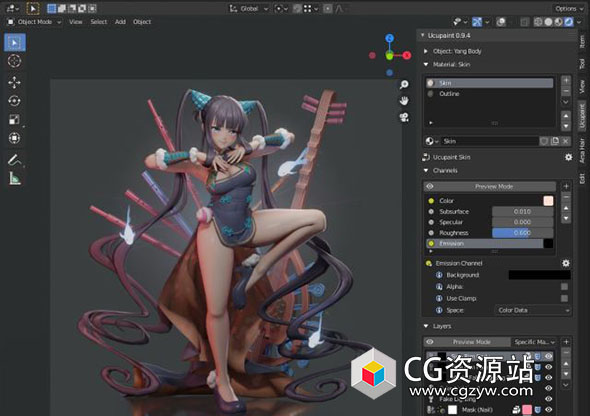Open the Add menu
Viewport: 590px width, 416px height.
click(120, 22)
